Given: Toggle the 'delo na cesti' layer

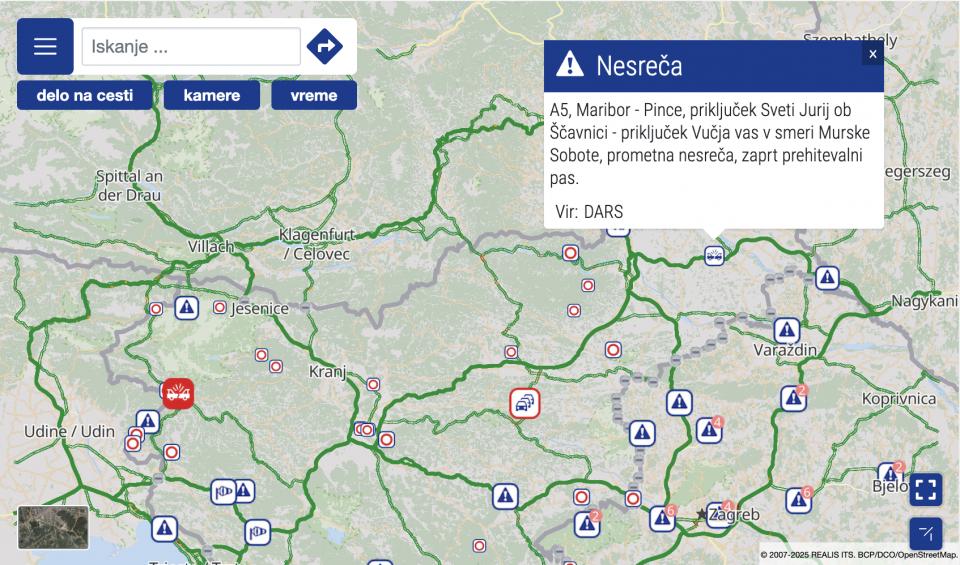Looking at the screenshot, I should click(84, 96).
